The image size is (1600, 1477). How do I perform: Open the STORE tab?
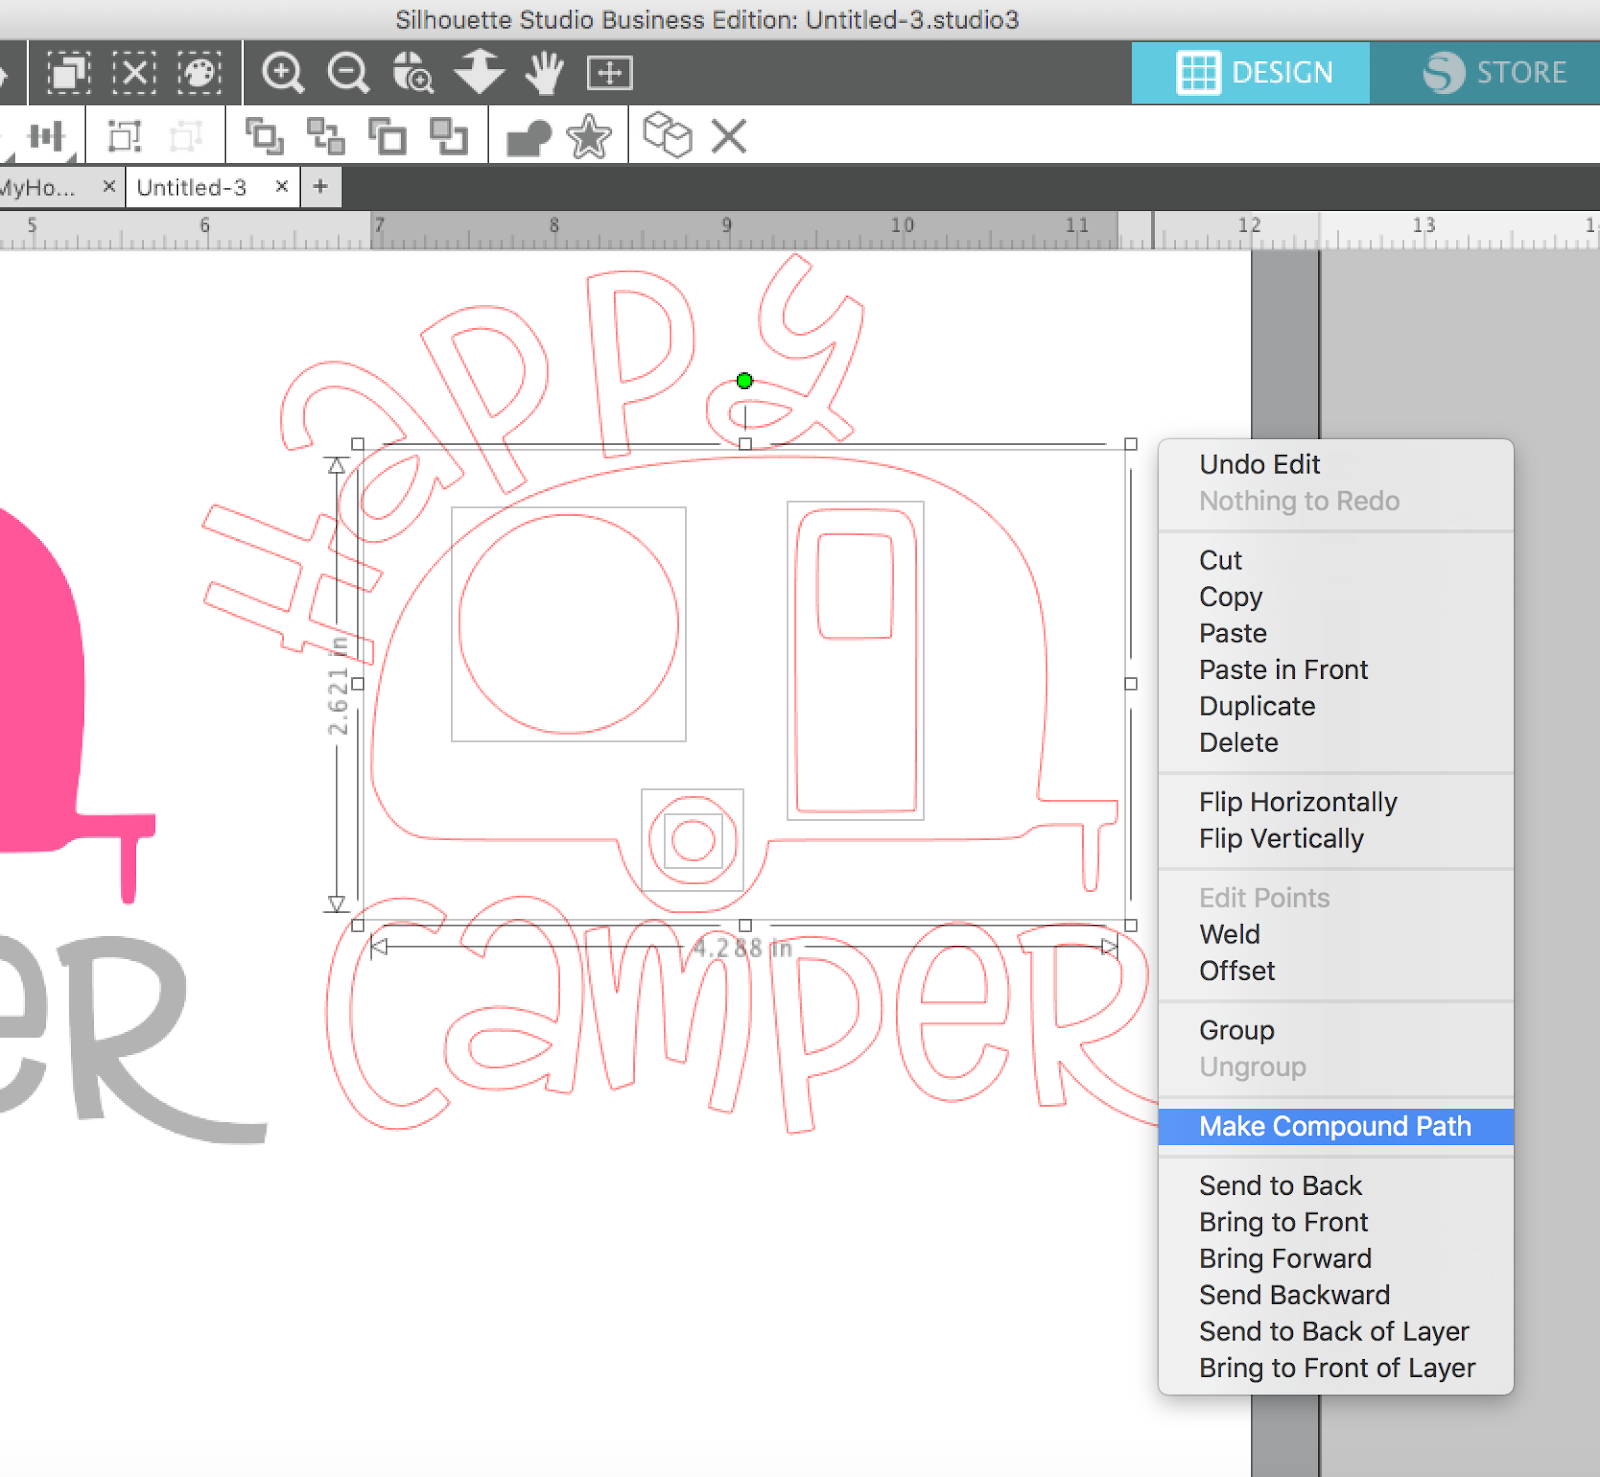pyautogui.click(x=1485, y=73)
